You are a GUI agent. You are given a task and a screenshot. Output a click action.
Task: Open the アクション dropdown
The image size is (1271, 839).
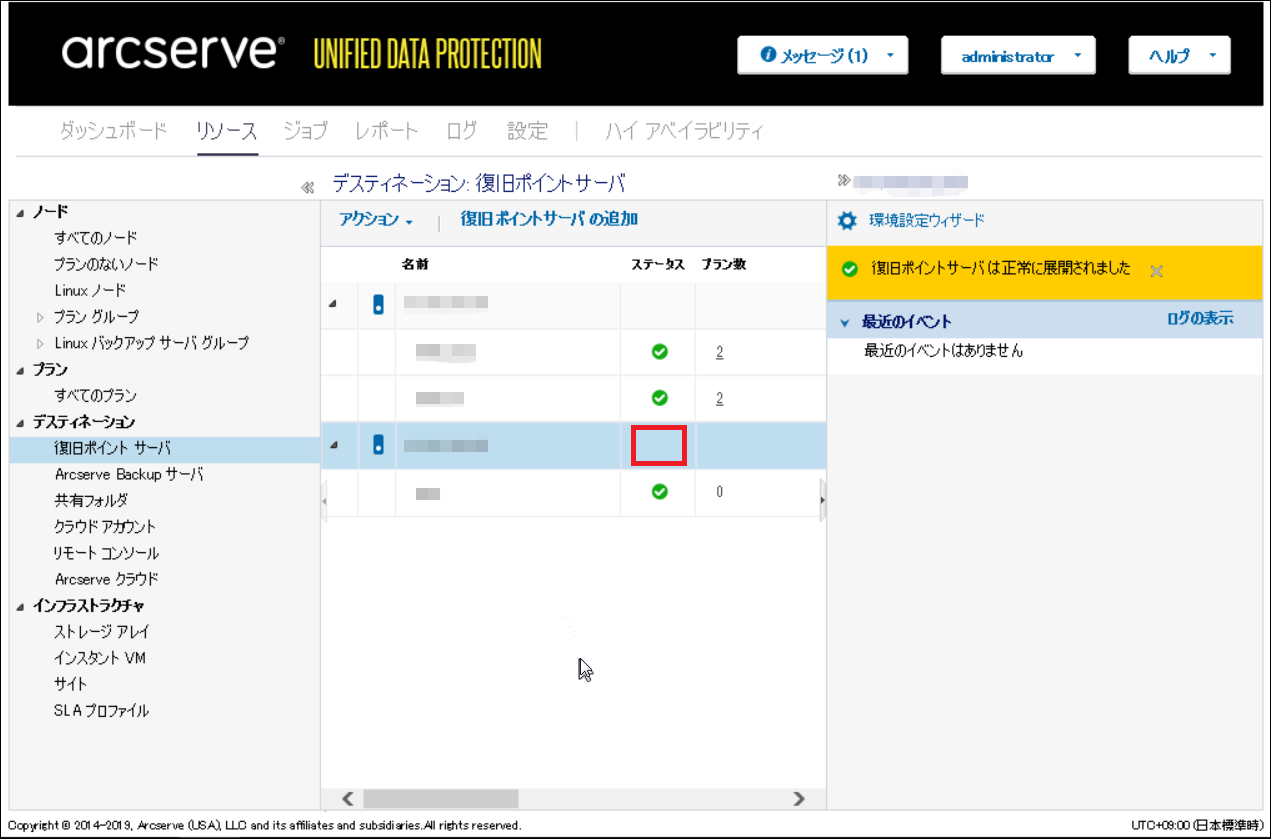376,220
